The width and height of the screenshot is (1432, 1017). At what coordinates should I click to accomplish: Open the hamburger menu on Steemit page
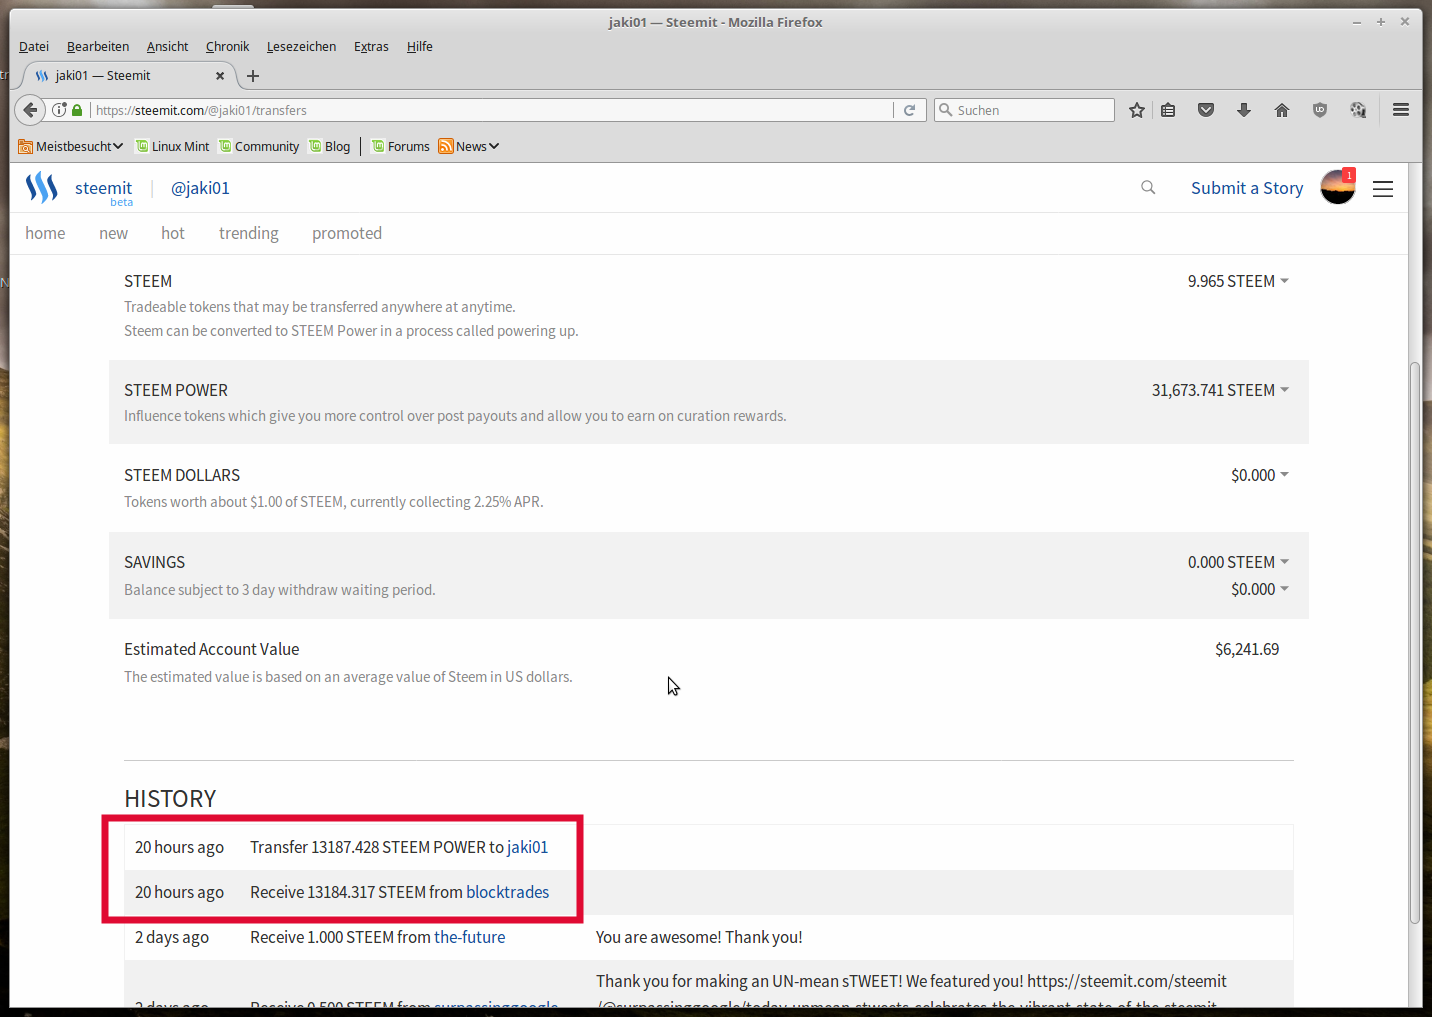tap(1383, 189)
